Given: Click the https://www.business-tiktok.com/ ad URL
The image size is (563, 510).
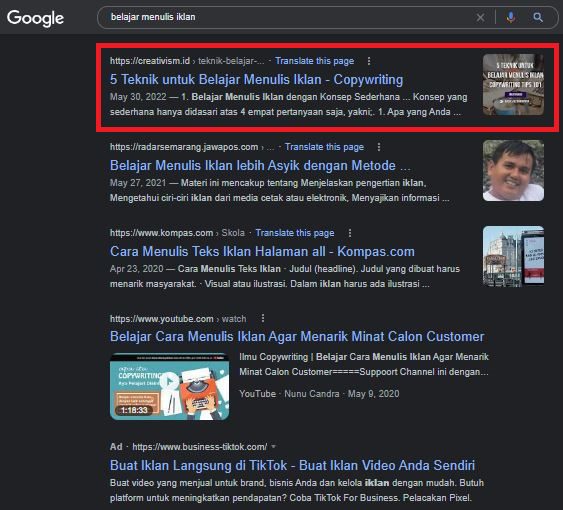Looking at the screenshot, I should (200, 447).
